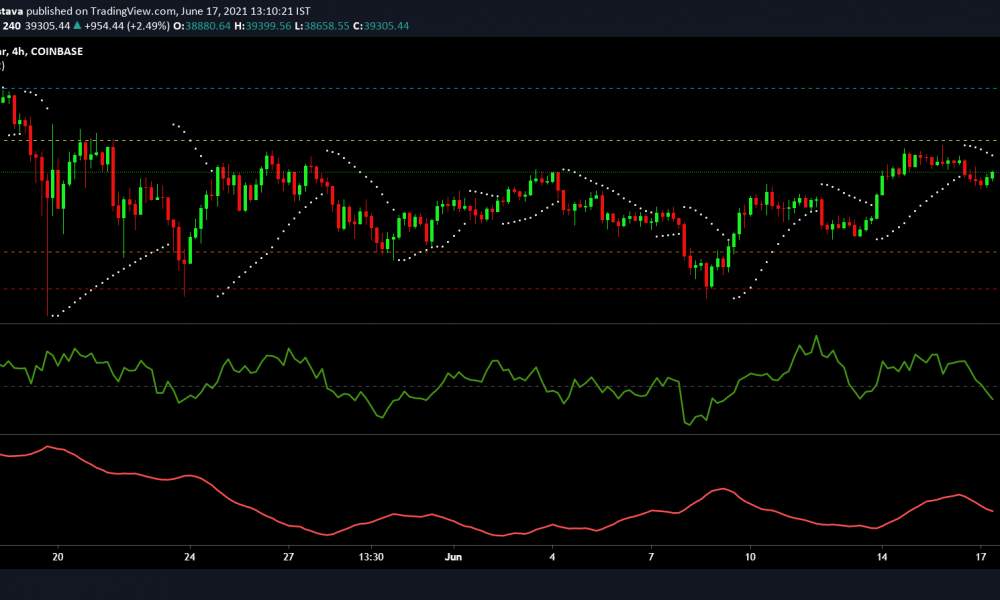The height and width of the screenshot is (600, 1000).
Task: Select the orange dashed horizontal level line
Action: pos(500,252)
